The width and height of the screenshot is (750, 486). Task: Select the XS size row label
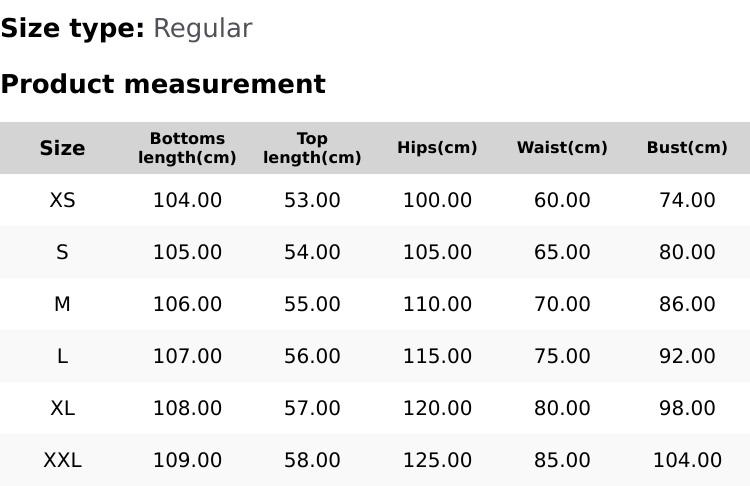[x=62, y=200]
